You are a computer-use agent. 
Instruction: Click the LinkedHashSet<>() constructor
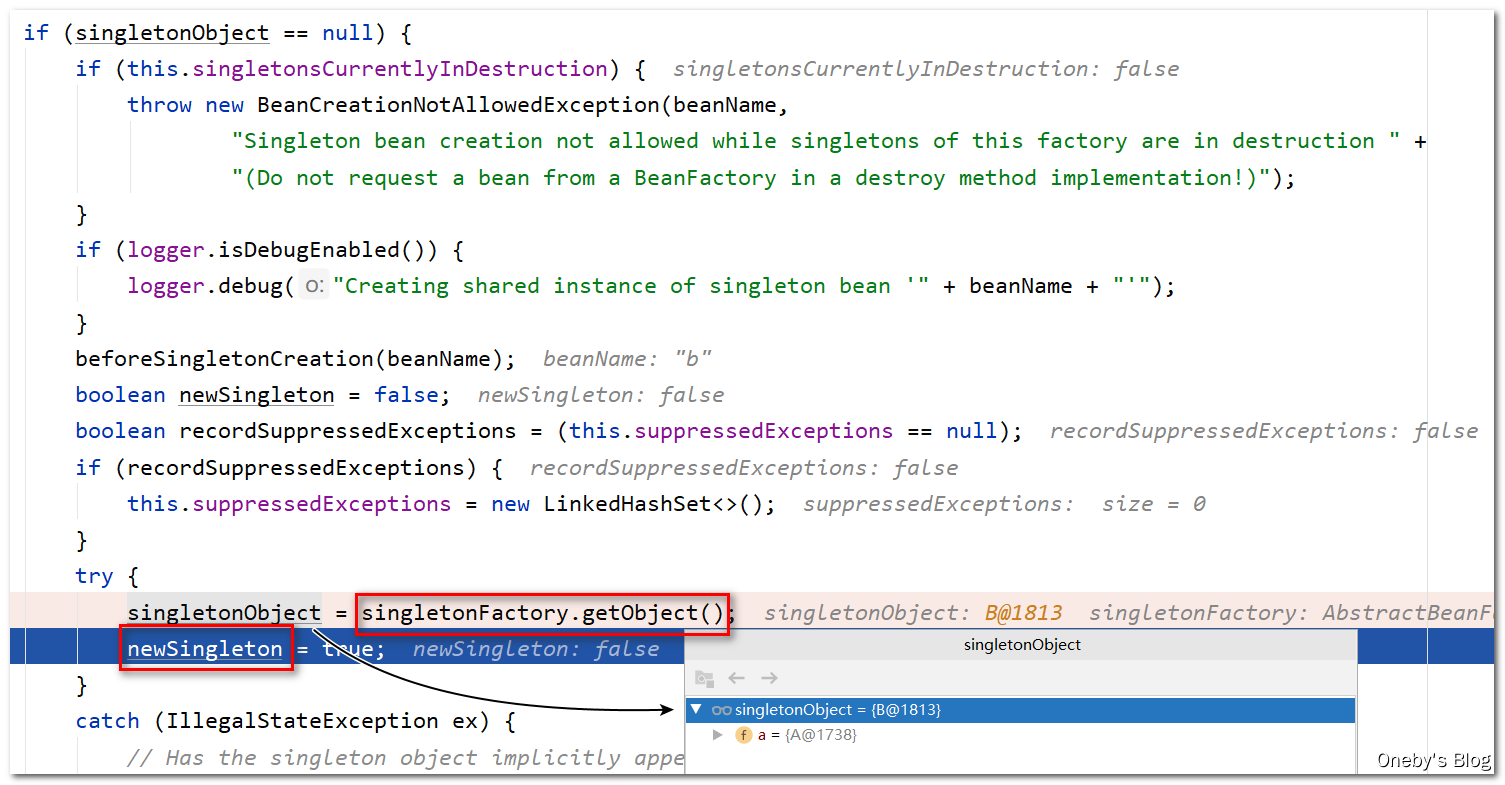pos(653,503)
